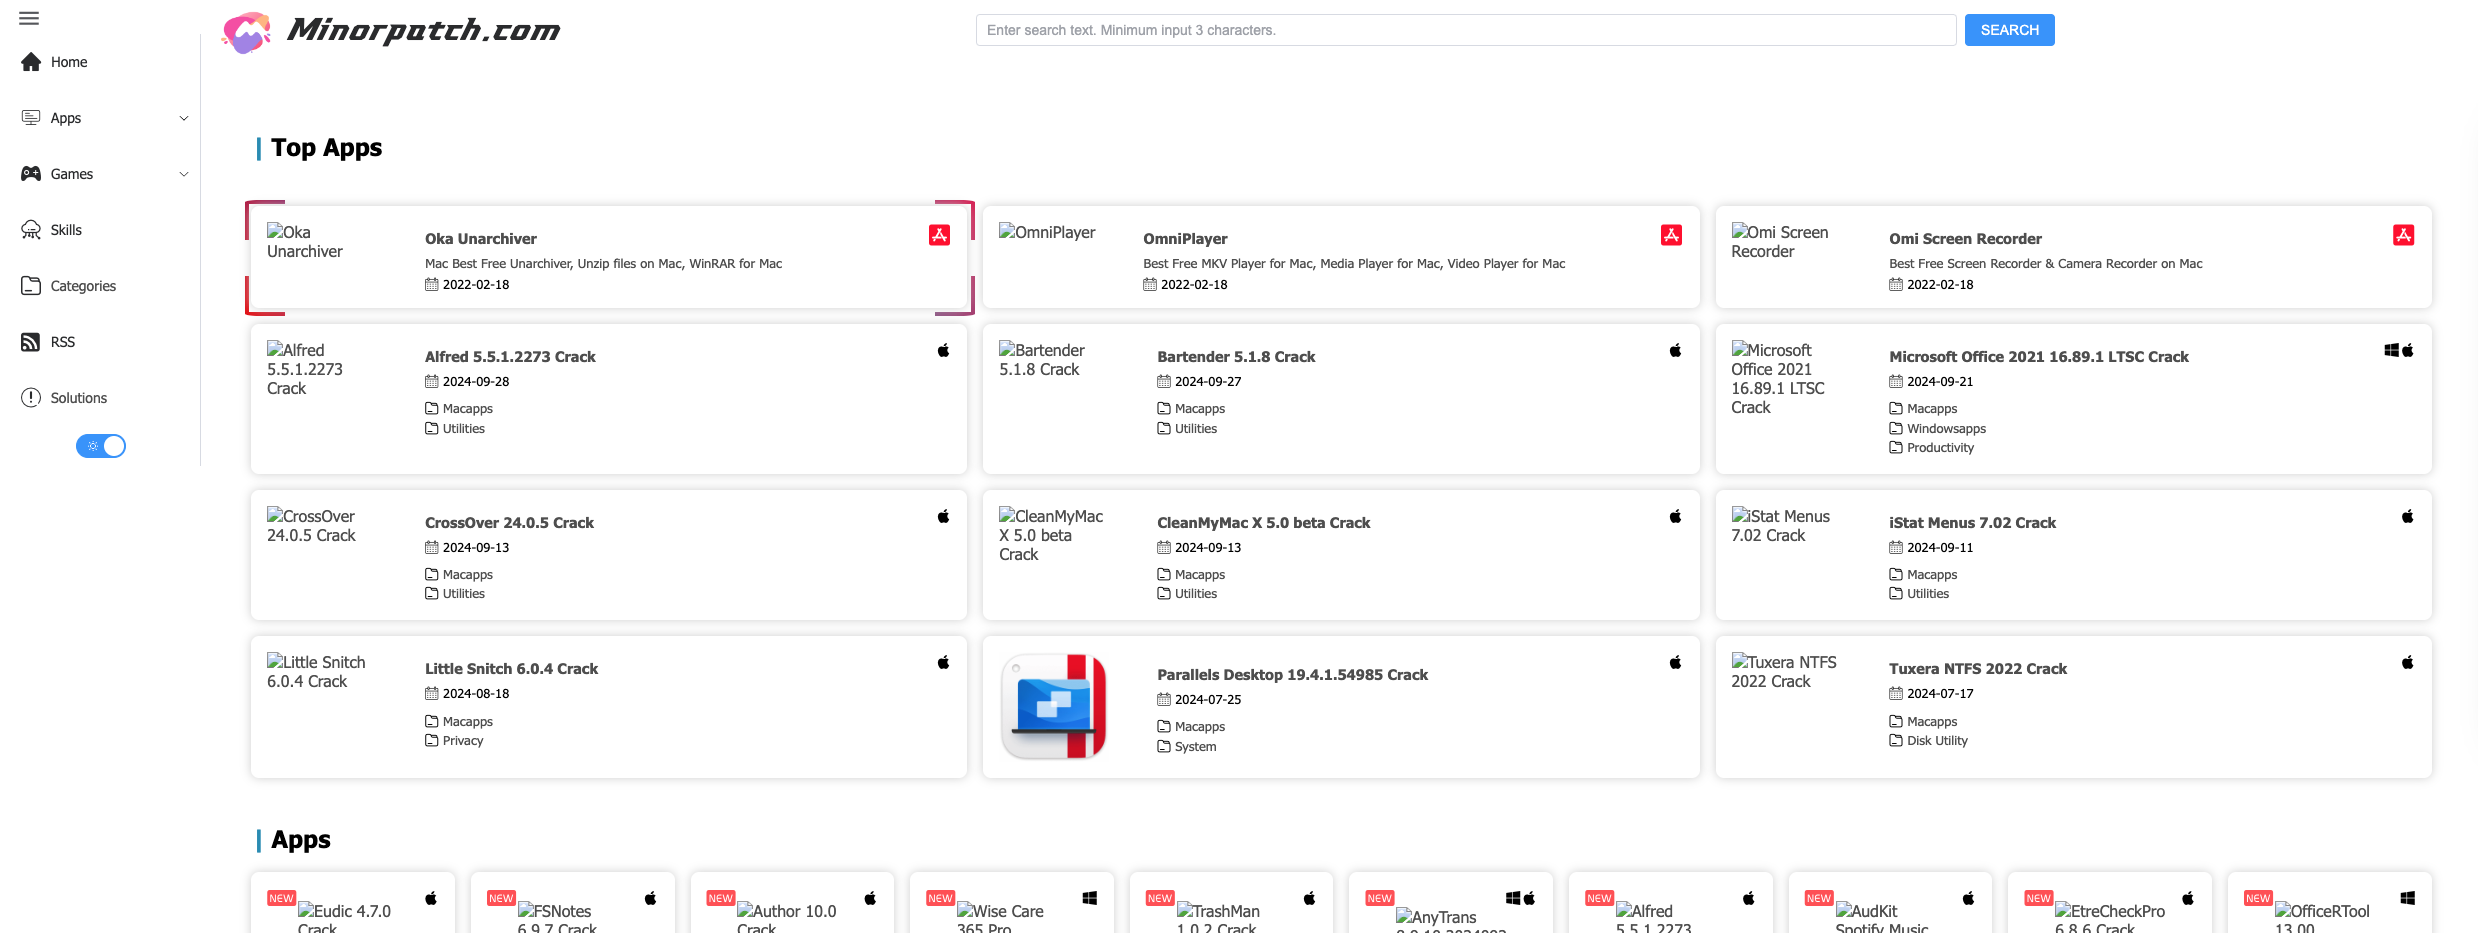2478x933 pixels.
Task: Select Productivity category on Microsoft Office card
Action: (1940, 448)
